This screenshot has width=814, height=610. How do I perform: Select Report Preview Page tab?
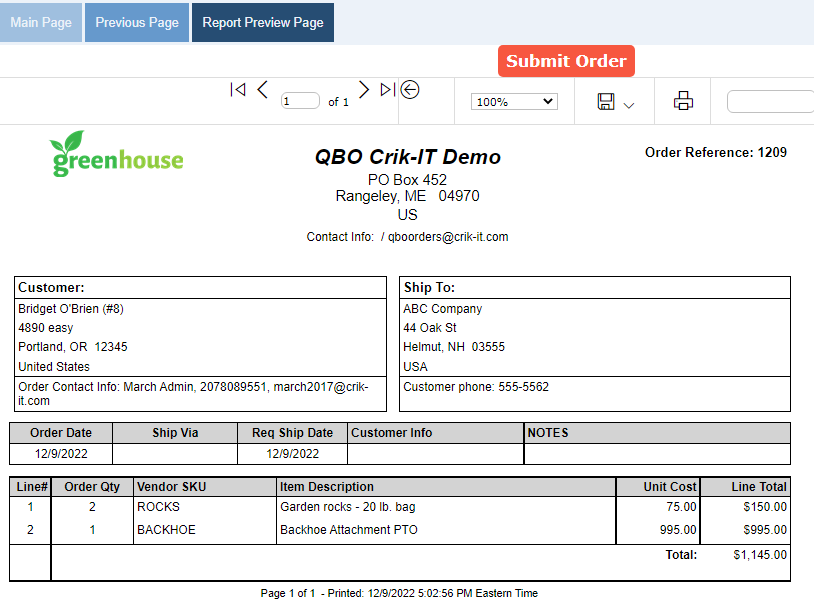pyautogui.click(x=263, y=22)
